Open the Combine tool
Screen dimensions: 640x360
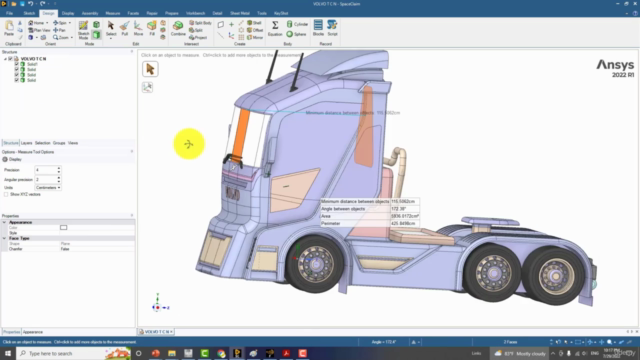(x=178, y=29)
